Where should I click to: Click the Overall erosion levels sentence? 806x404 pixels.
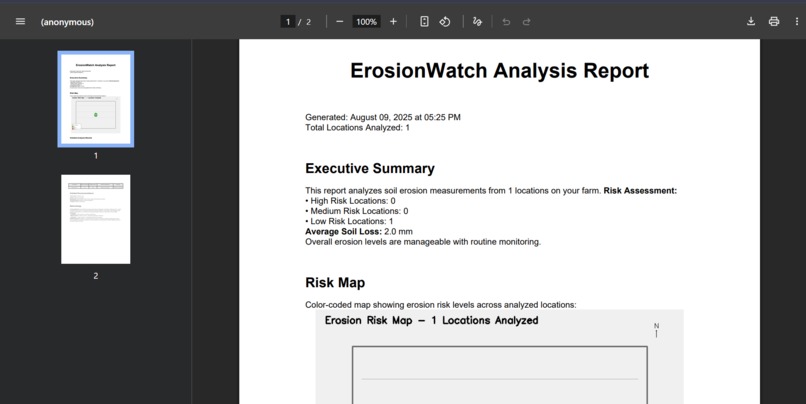[423, 242]
